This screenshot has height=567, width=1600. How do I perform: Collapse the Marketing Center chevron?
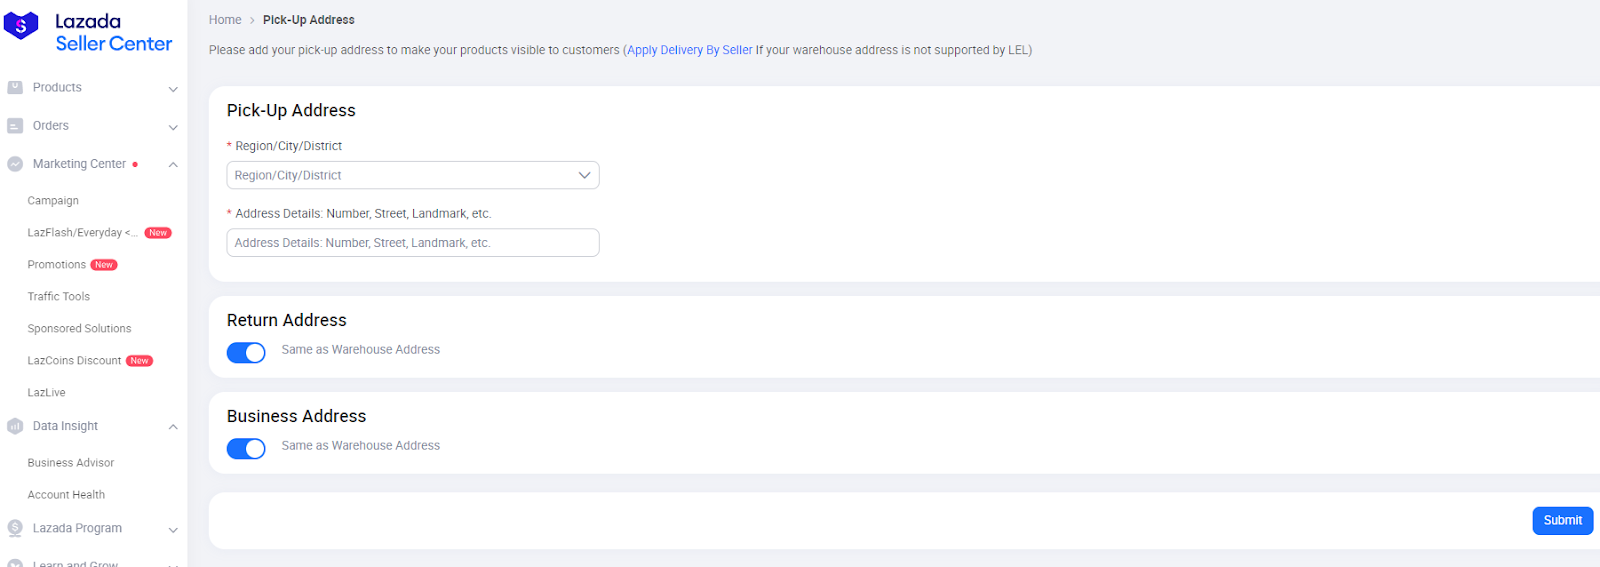(x=173, y=164)
